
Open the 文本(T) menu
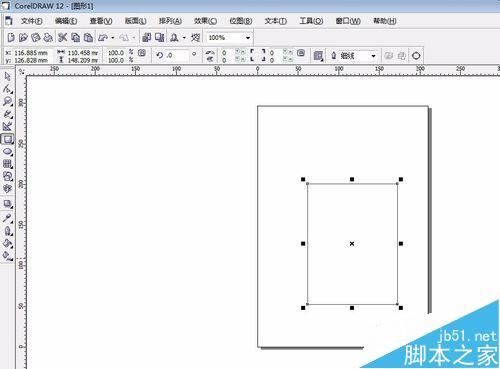point(275,21)
